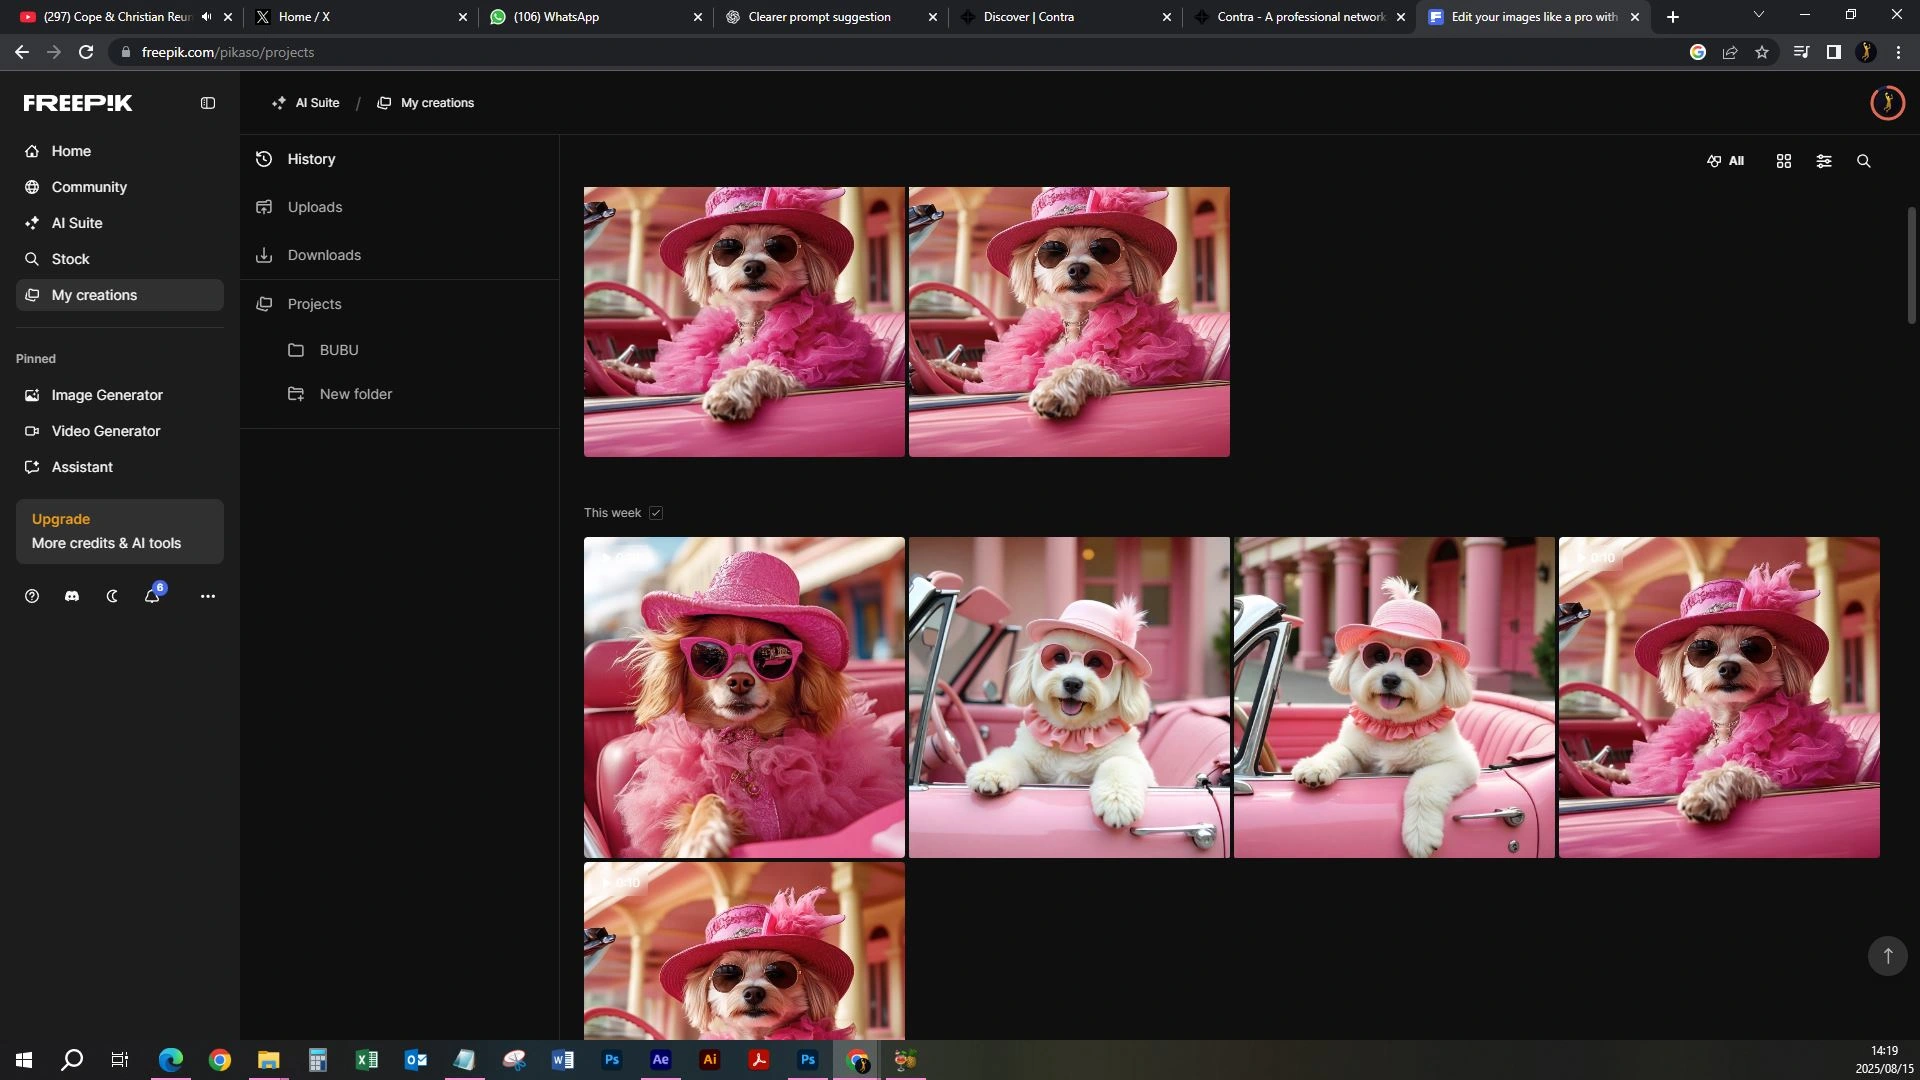Open the more options ellipsis in sidebar
The width and height of the screenshot is (1920, 1080).
click(208, 596)
